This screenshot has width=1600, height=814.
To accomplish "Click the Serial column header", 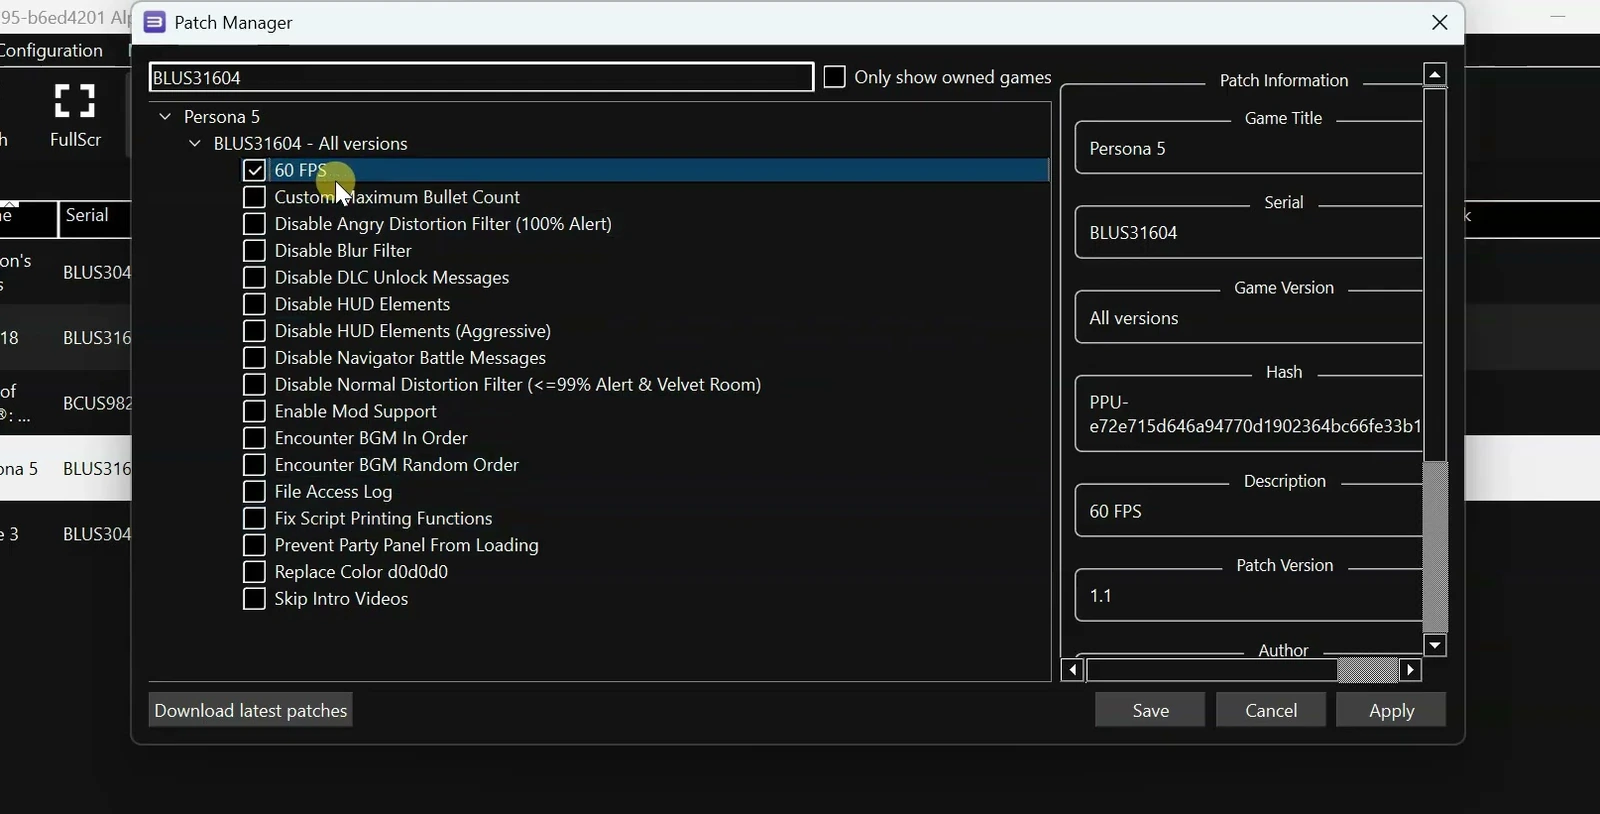I will (94, 217).
